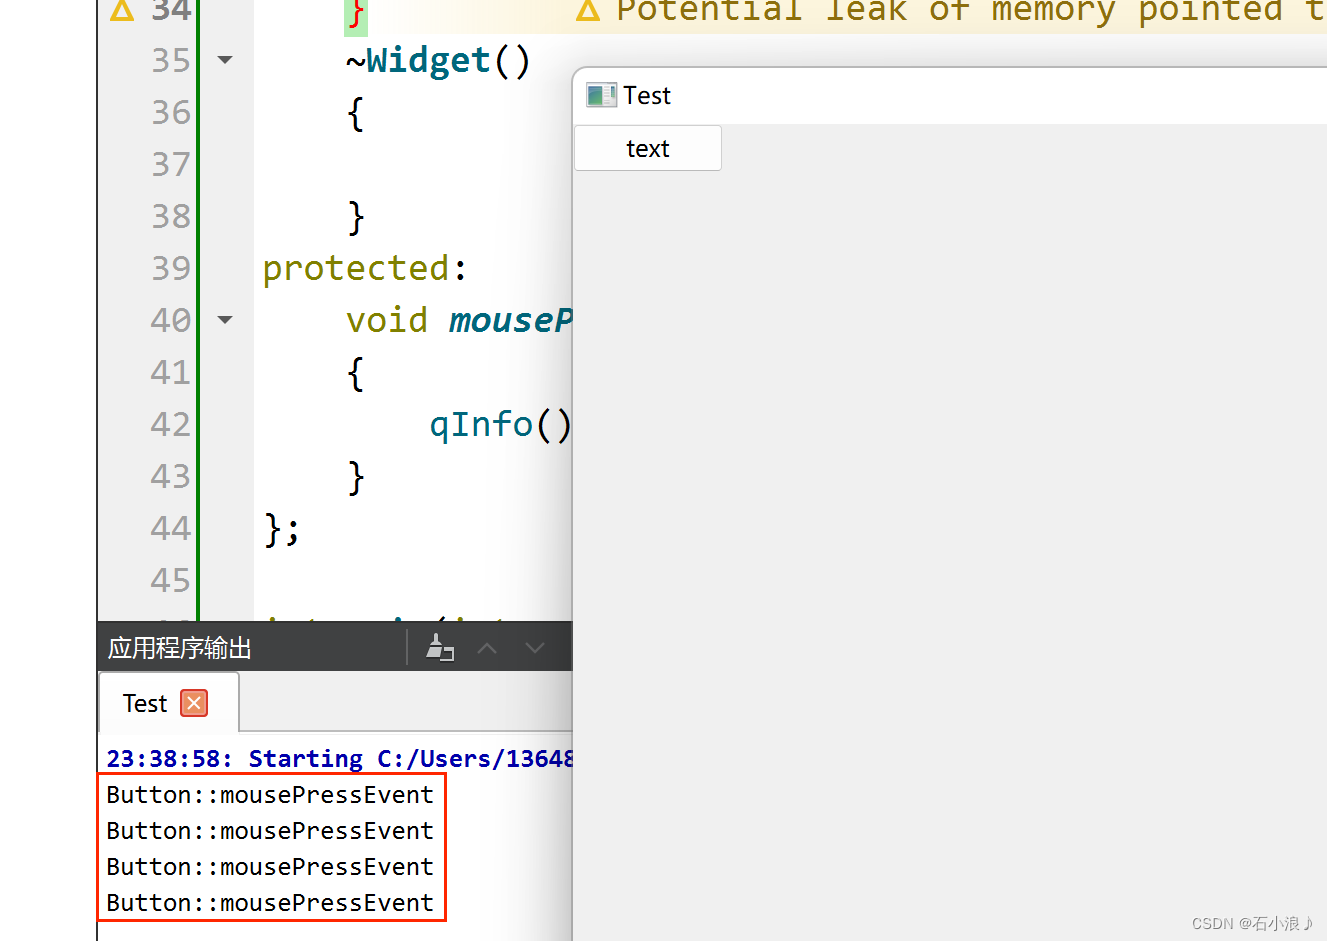Screen dimensions: 1327x941
Task: Click the CSDN @石小浪♪ watermark link
Action: [x=1251, y=923]
